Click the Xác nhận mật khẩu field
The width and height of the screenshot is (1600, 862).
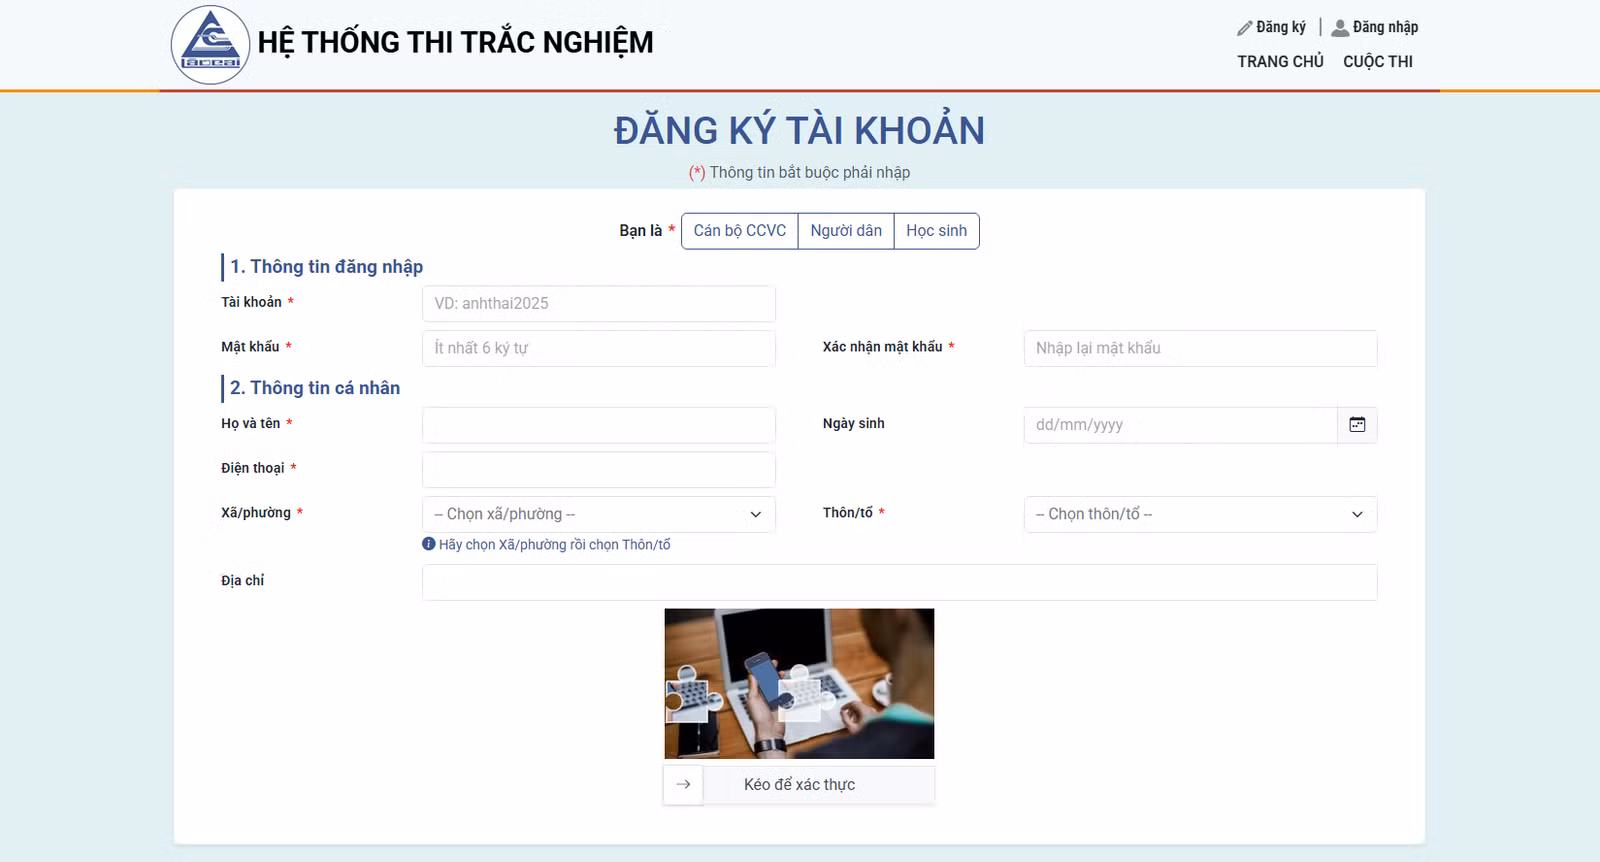coord(1200,348)
